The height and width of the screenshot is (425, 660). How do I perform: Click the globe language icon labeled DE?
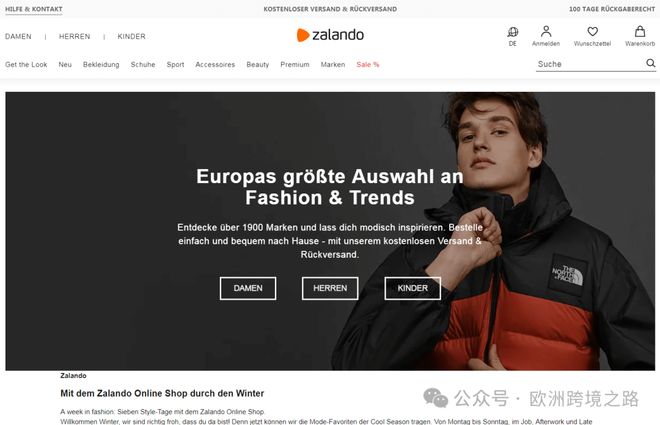tap(512, 32)
